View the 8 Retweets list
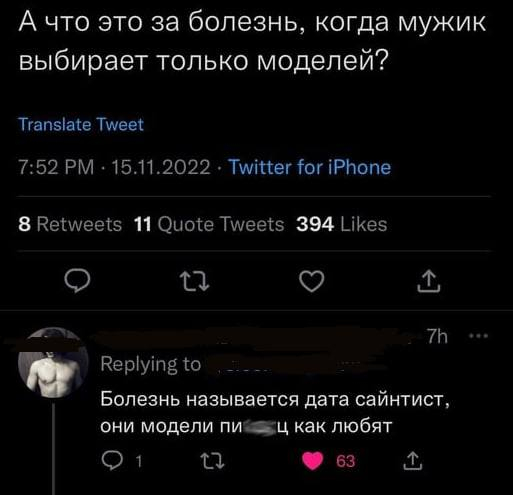The width and height of the screenshot is (513, 495). pos(70,224)
